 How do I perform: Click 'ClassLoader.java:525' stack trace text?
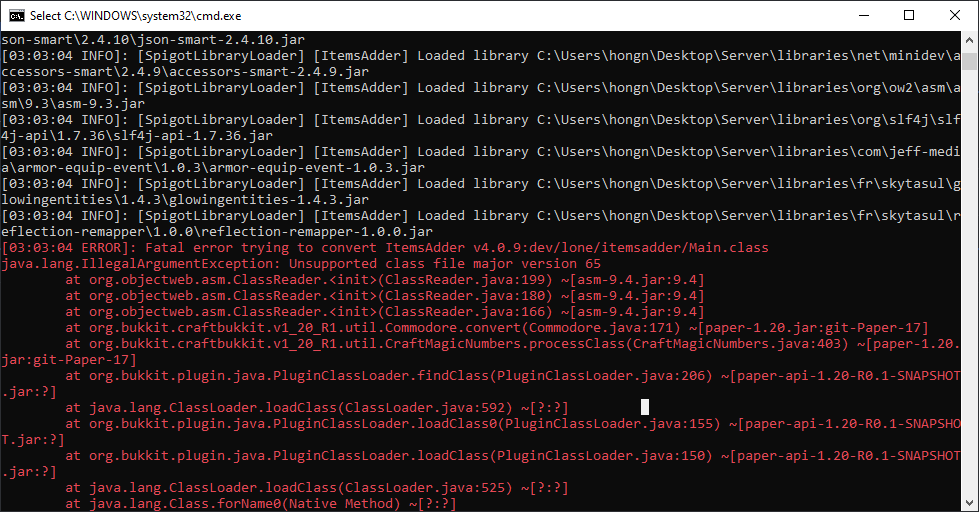[425, 488]
